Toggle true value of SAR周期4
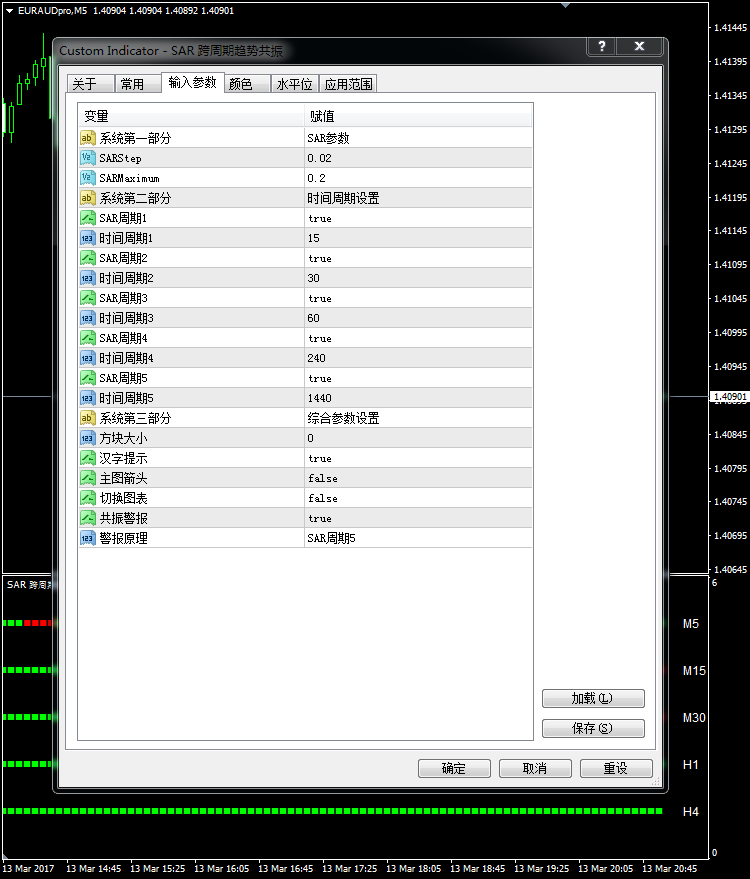 tap(418, 338)
